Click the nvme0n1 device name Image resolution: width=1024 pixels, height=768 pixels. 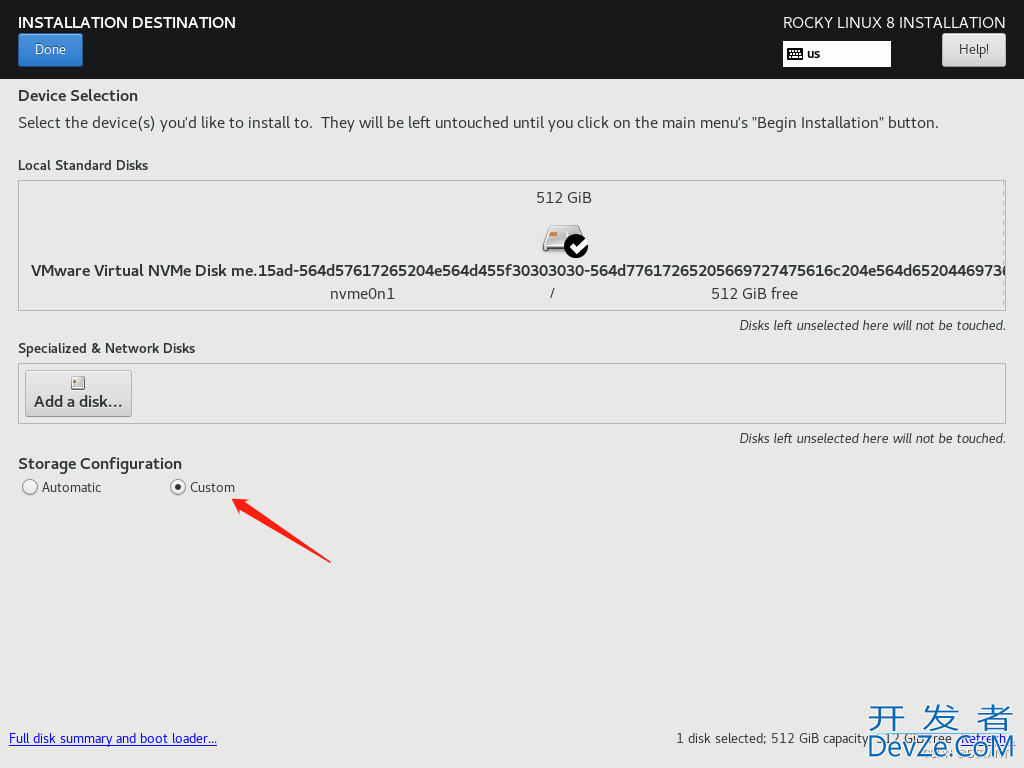click(362, 294)
